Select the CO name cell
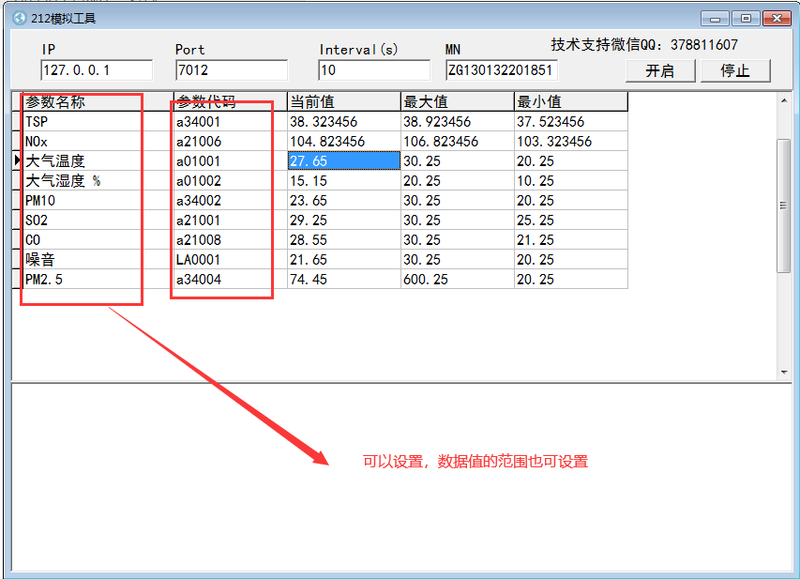800x579 pixels. [x=98, y=240]
